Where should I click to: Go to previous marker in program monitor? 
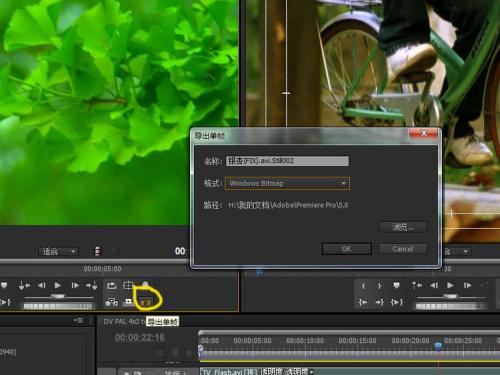pyautogui.click(x=417, y=285)
